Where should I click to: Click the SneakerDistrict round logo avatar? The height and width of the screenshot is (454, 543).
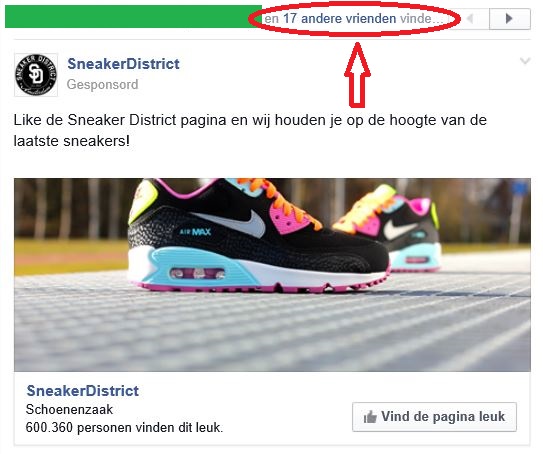[x=36, y=75]
